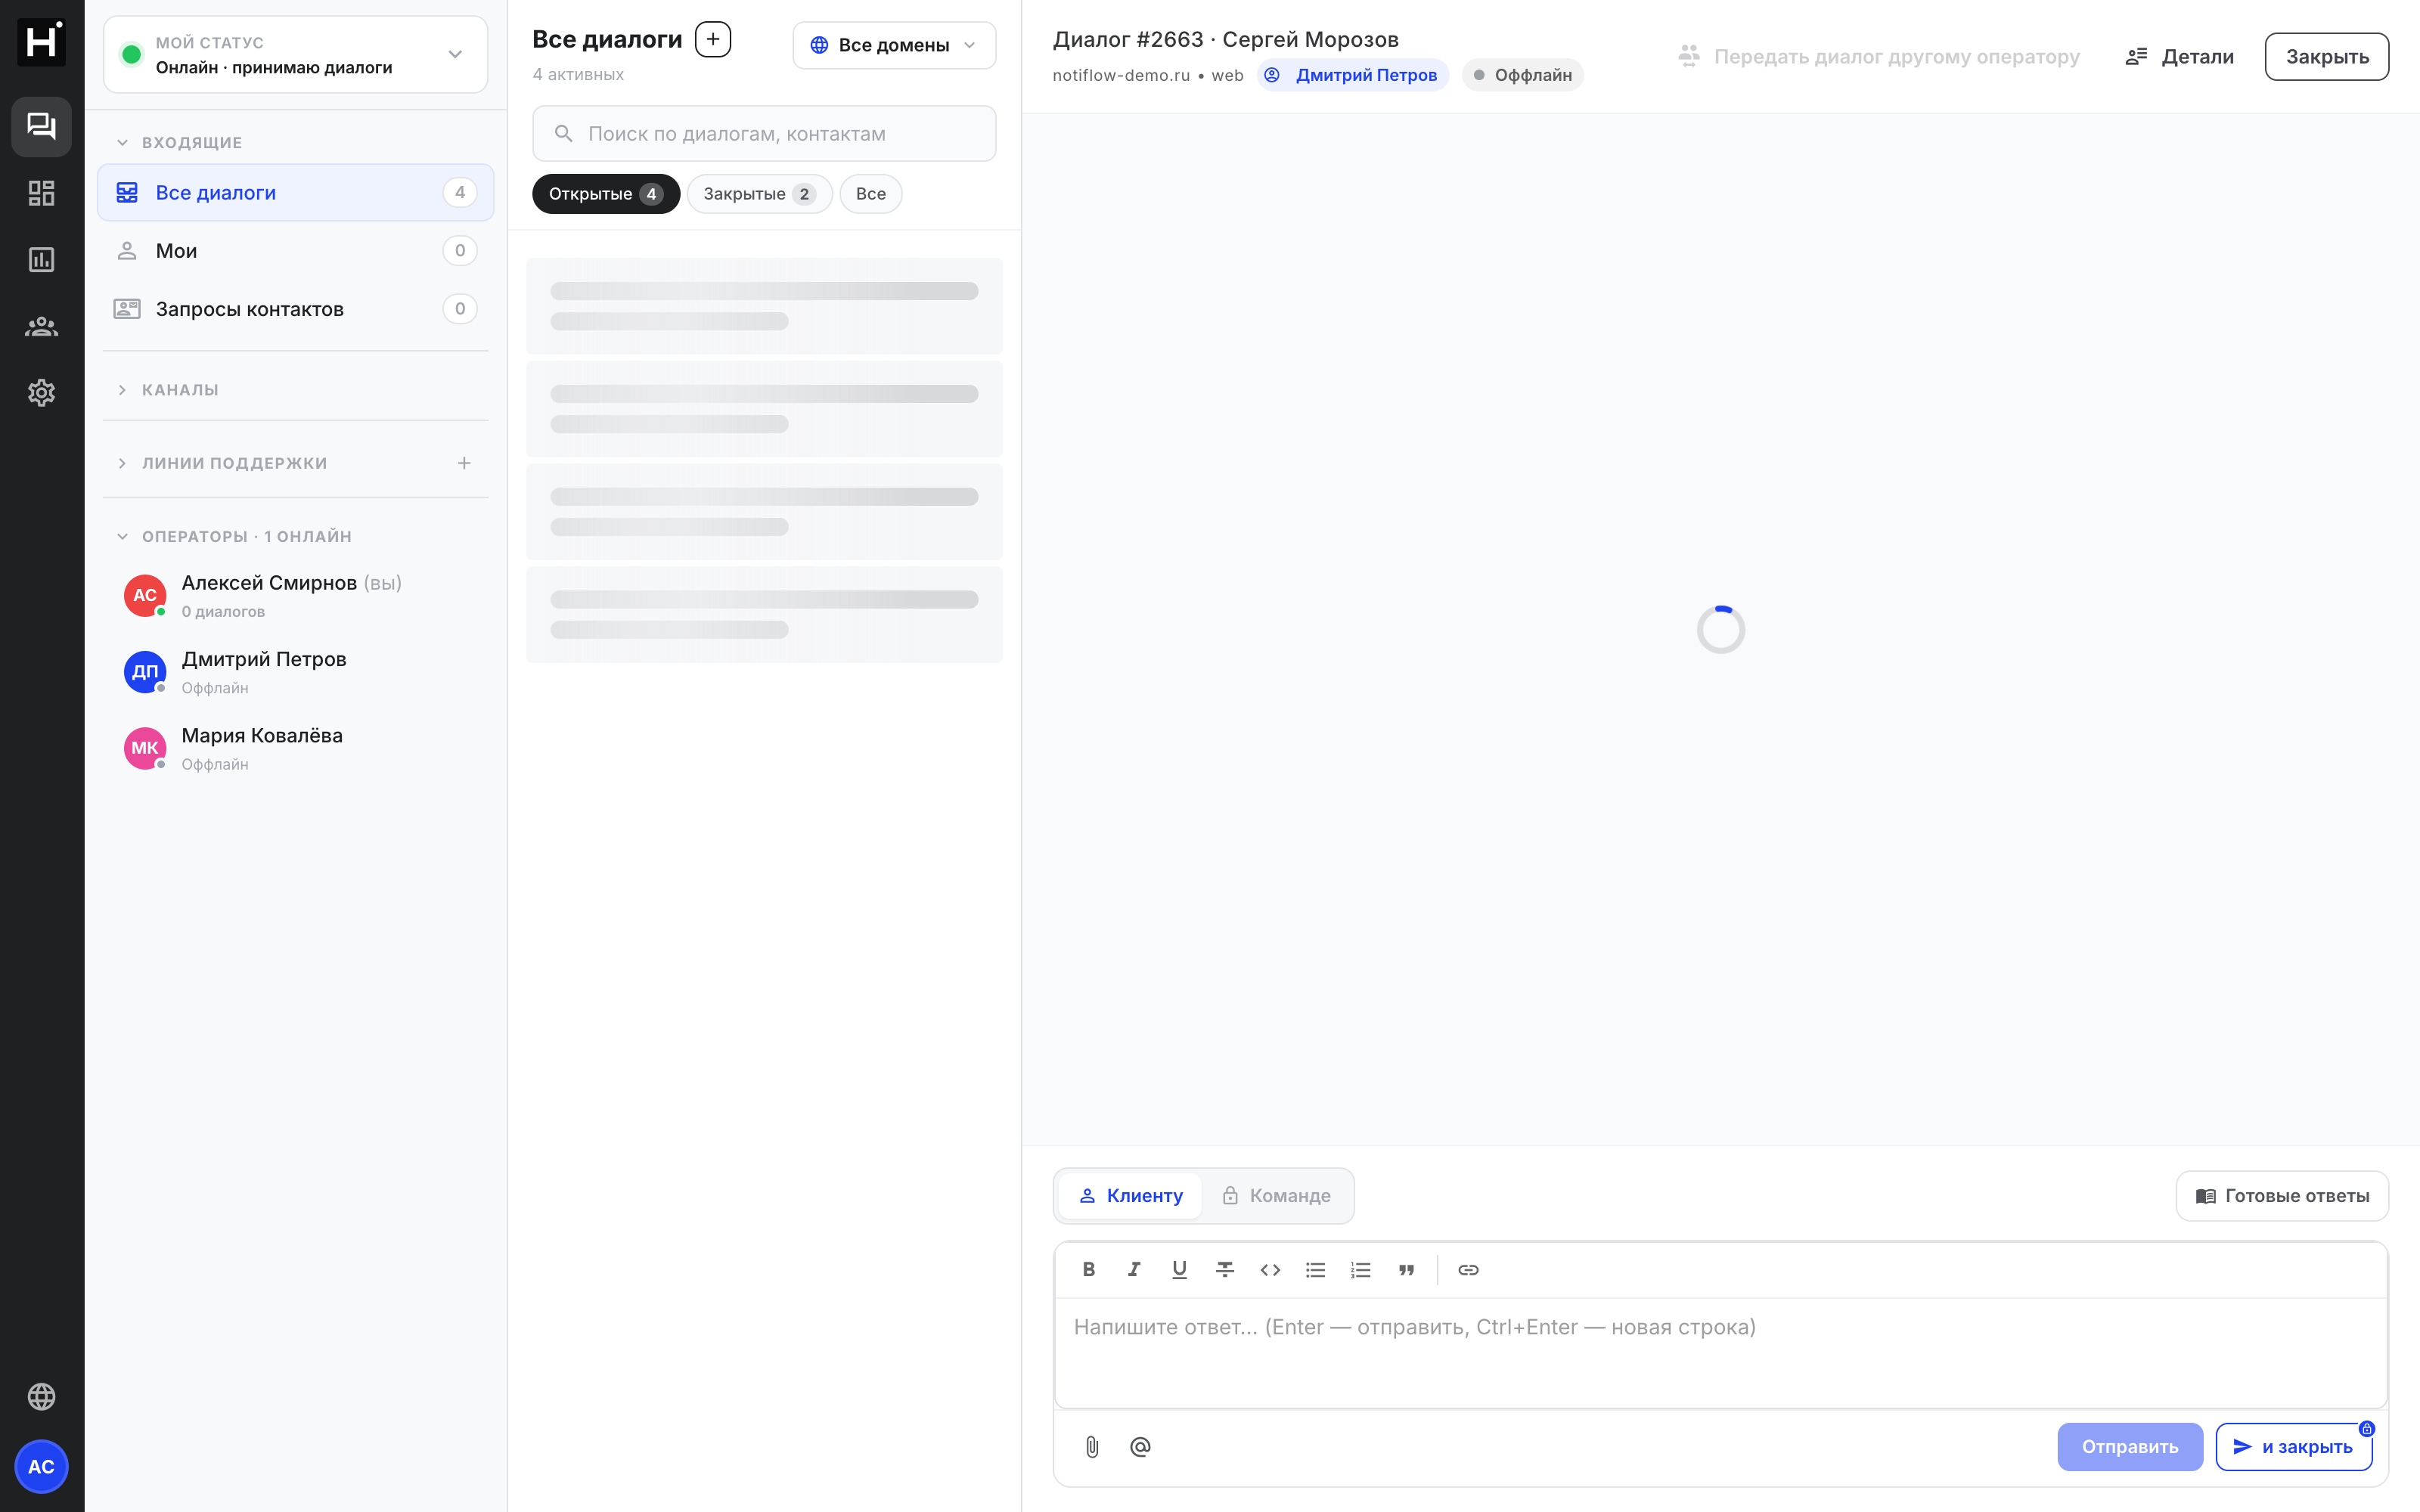Open the settings gear in left sidebar
2420x1512 pixels.
41,392
